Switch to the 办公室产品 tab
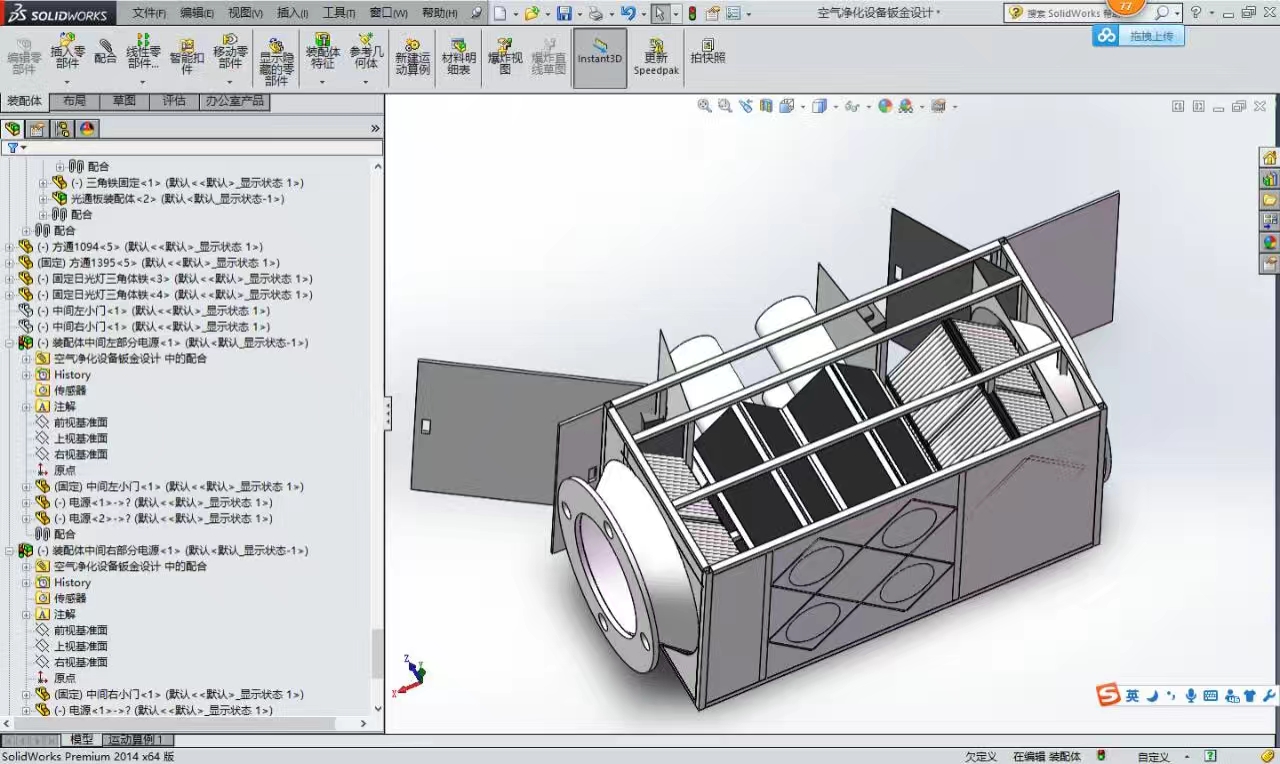The width and height of the screenshot is (1280, 764). (x=234, y=101)
